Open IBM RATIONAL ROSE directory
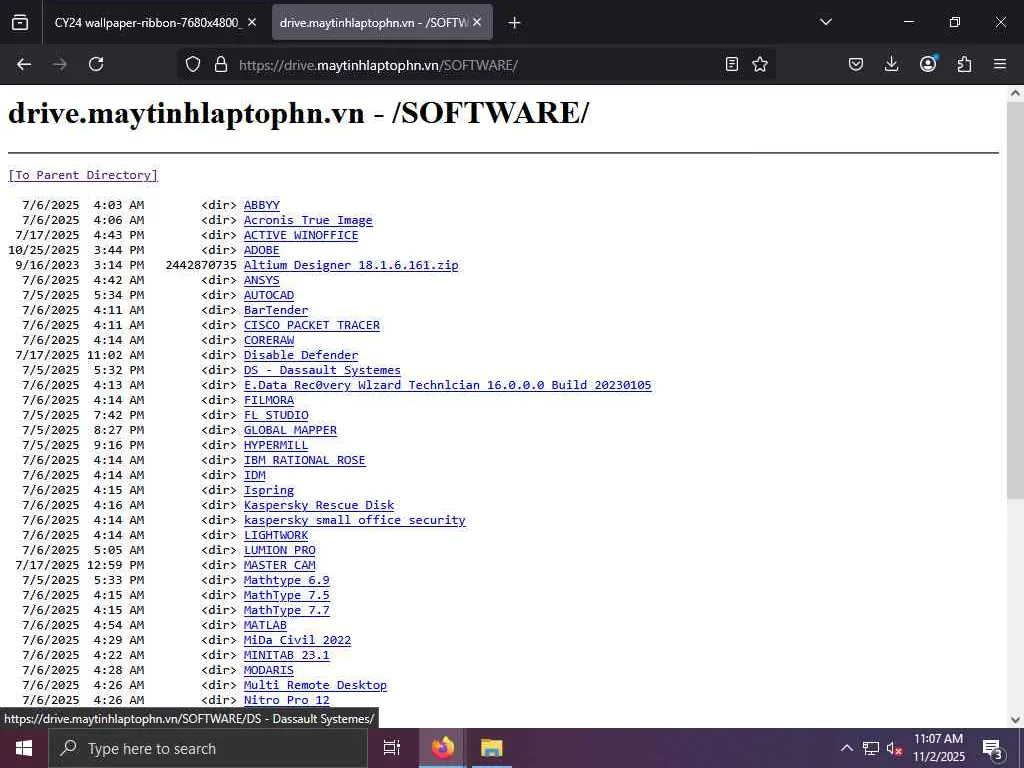This screenshot has width=1024, height=768. pyautogui.click(x=305, y=460)
